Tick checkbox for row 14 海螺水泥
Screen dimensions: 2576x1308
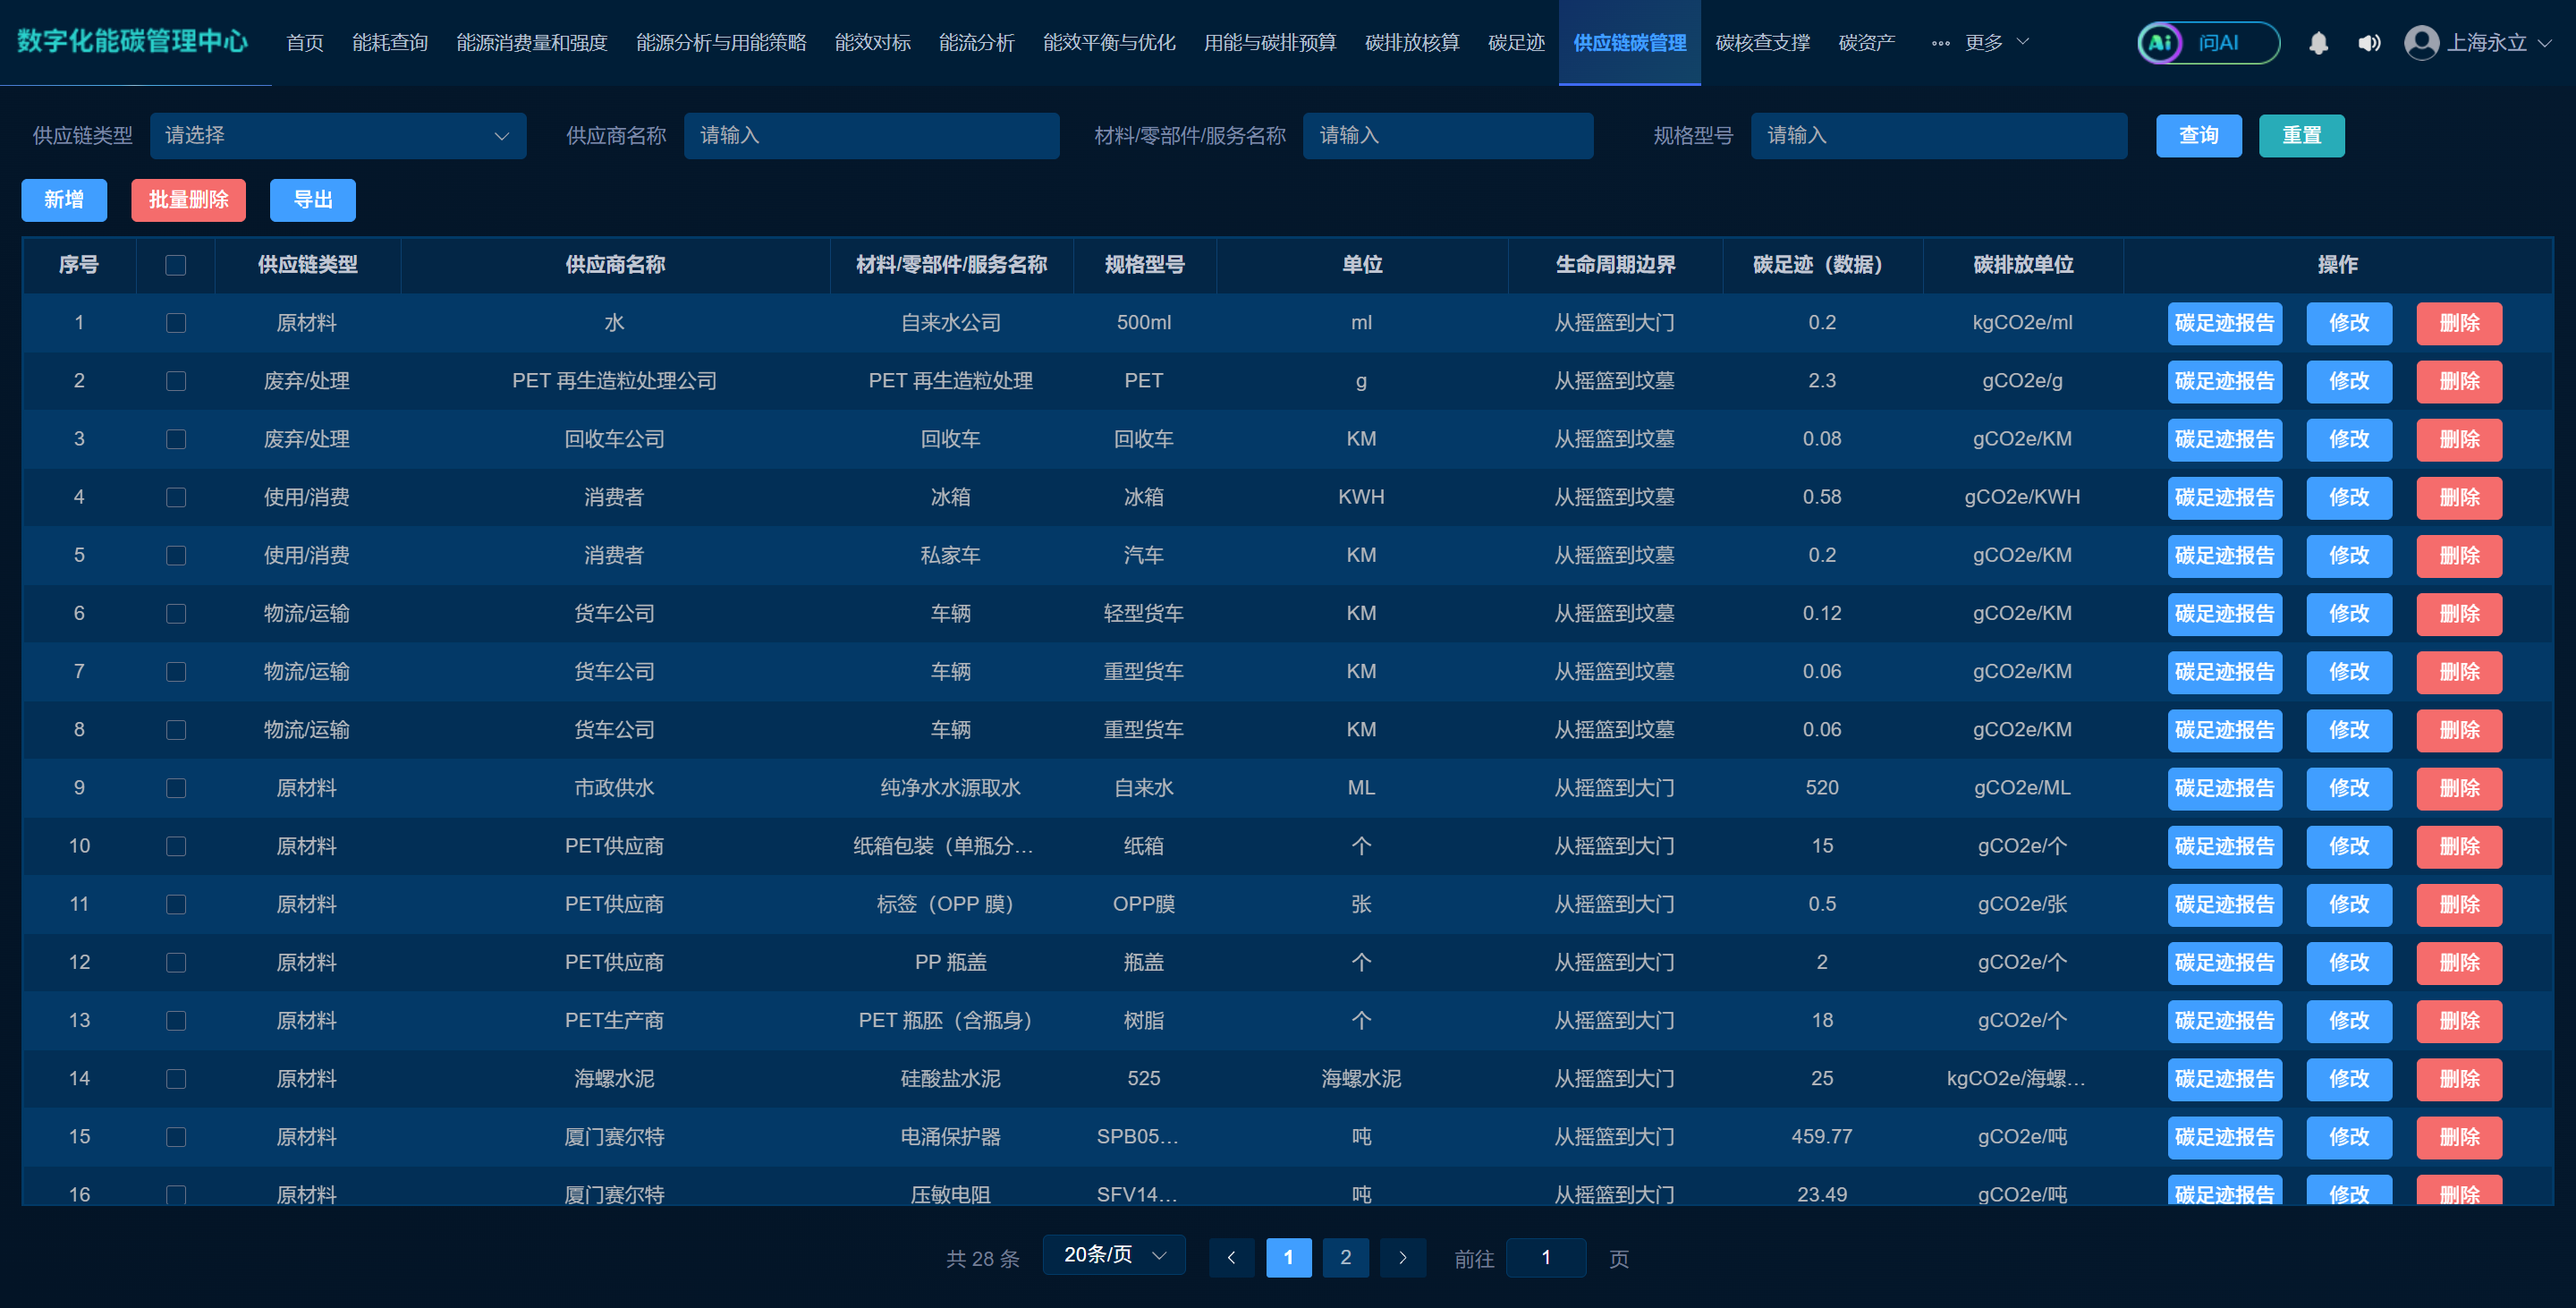click(176, 1079)
